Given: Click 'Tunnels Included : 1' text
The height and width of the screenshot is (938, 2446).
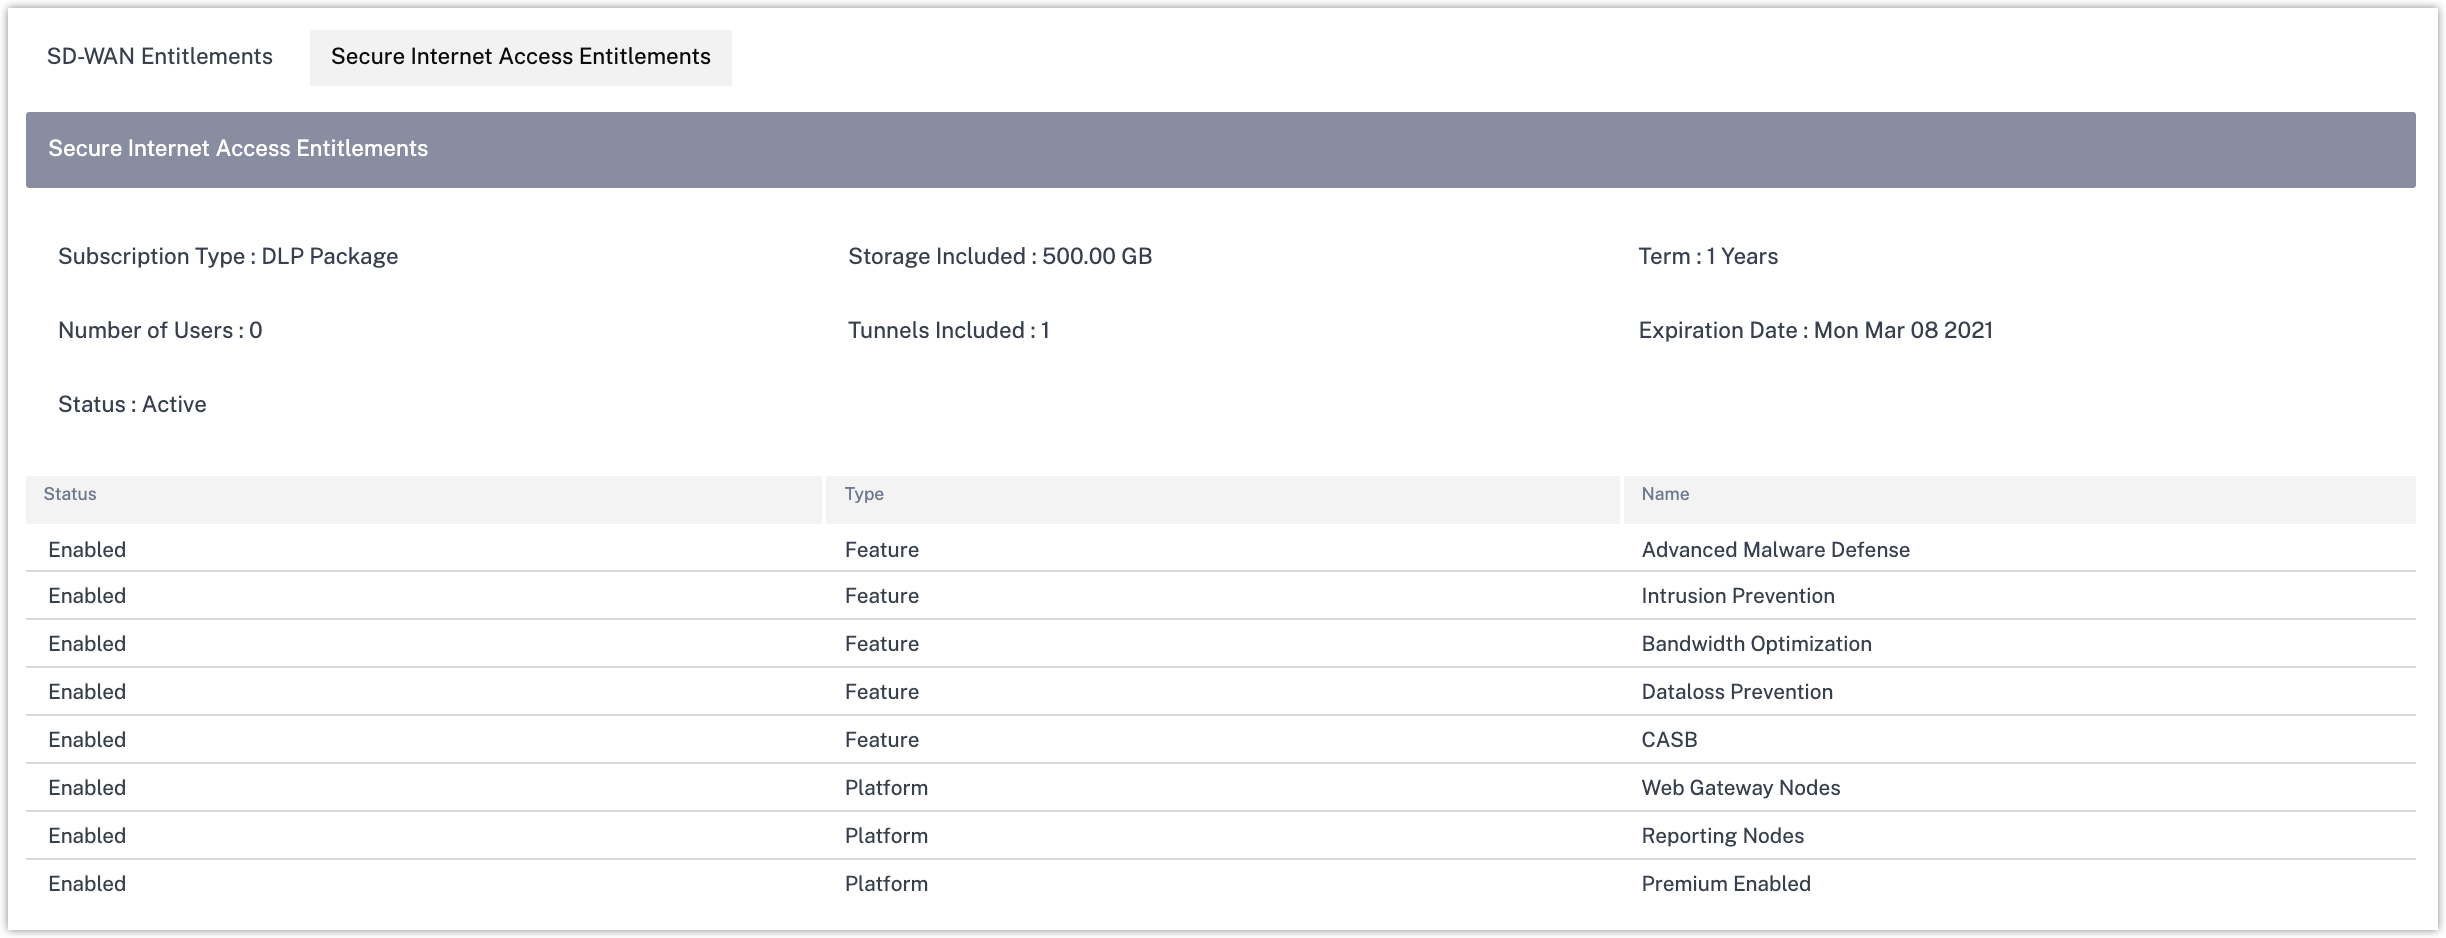Looking at the screenshot, I should [x=949, y=331].
